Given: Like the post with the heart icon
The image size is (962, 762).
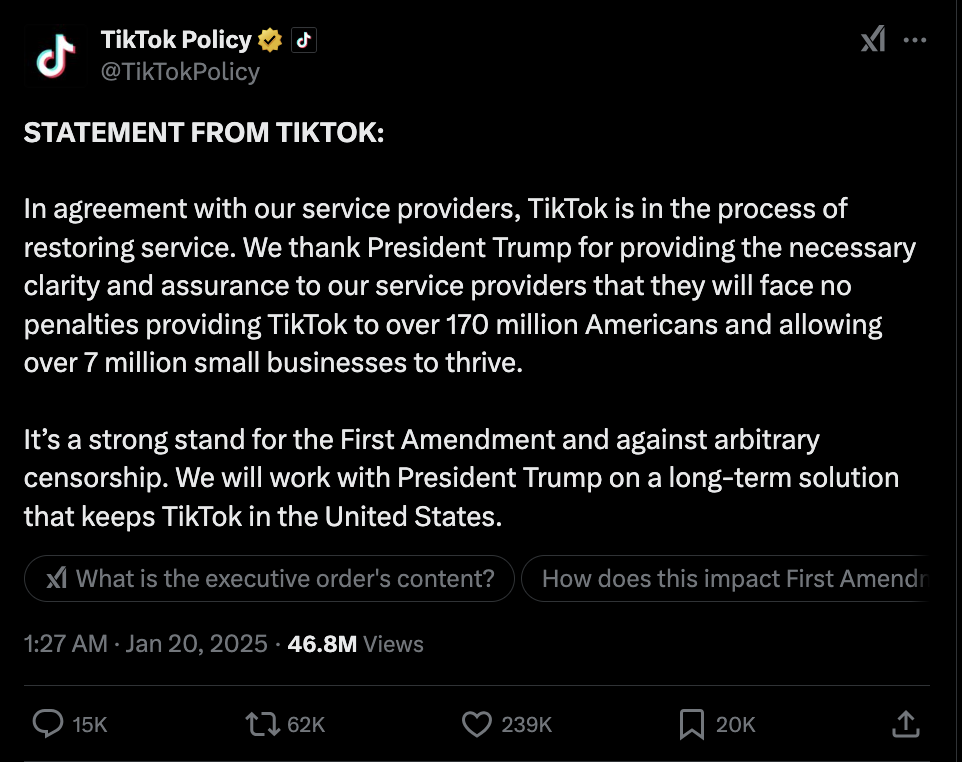Looking at the screenshot, I should pos(478,724).
